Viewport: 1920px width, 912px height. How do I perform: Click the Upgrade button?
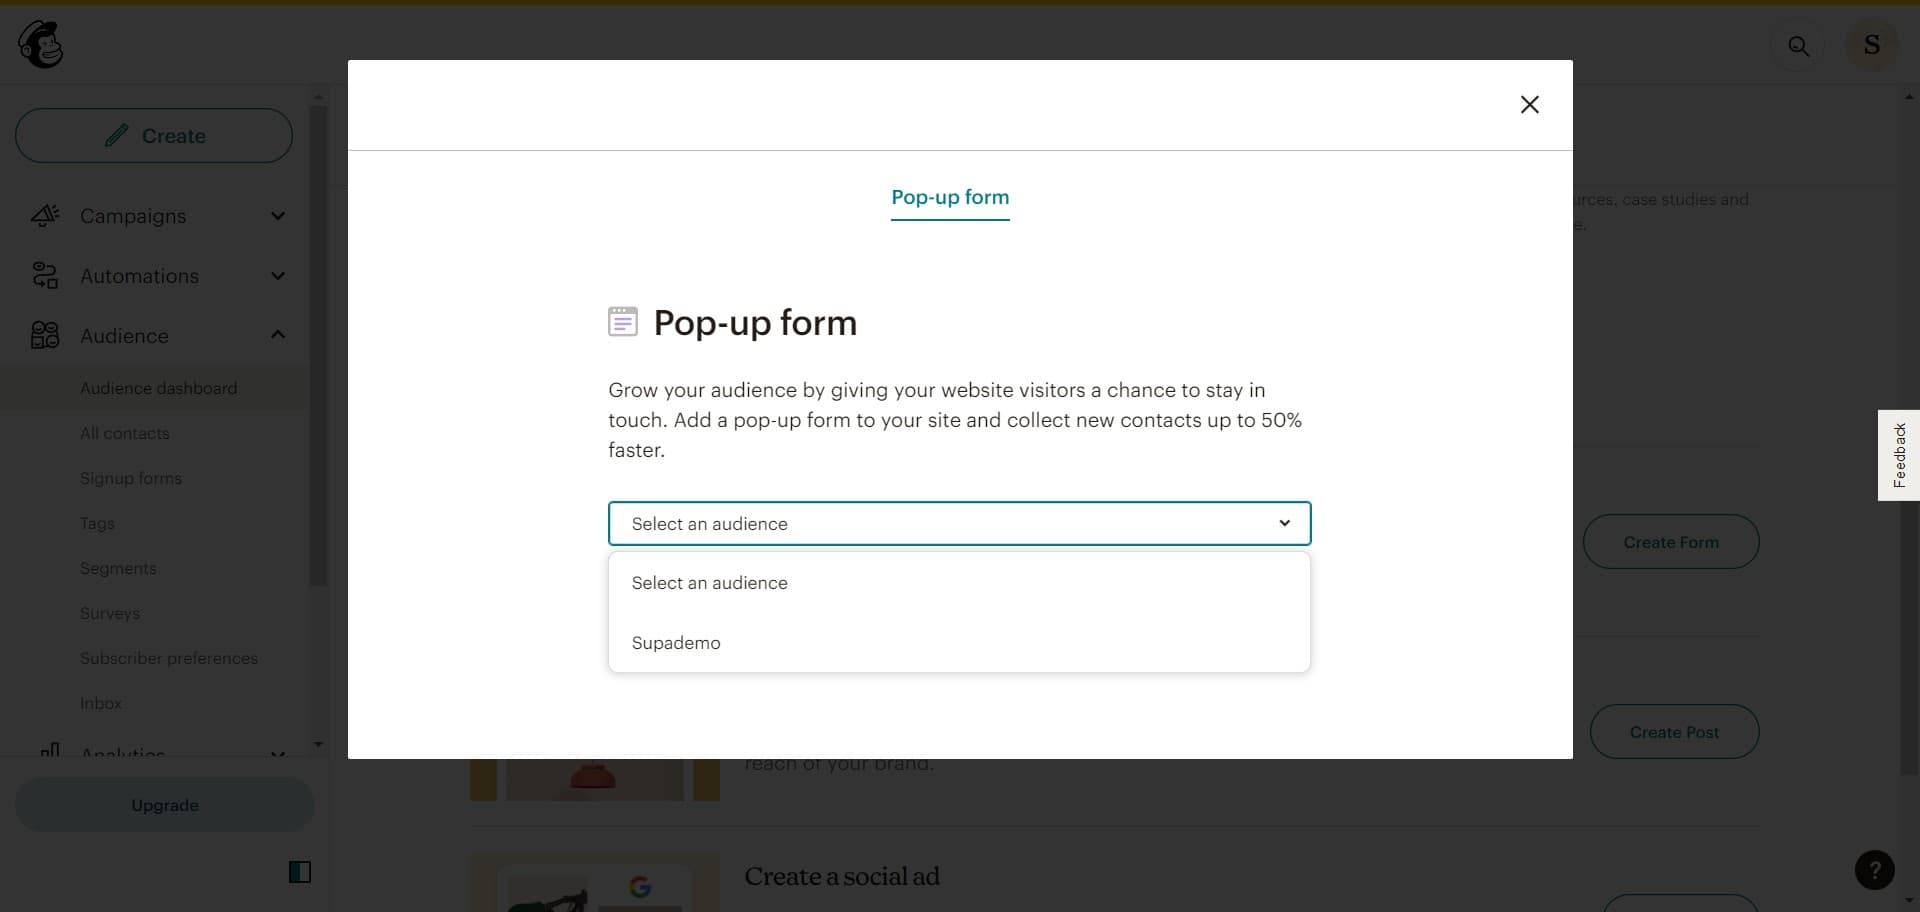point(164,805)
